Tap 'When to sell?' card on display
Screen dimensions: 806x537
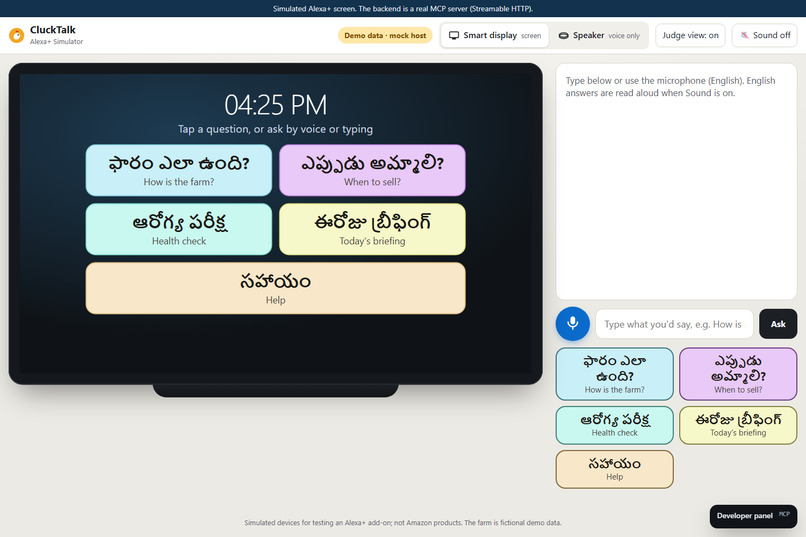coord(372,170)
